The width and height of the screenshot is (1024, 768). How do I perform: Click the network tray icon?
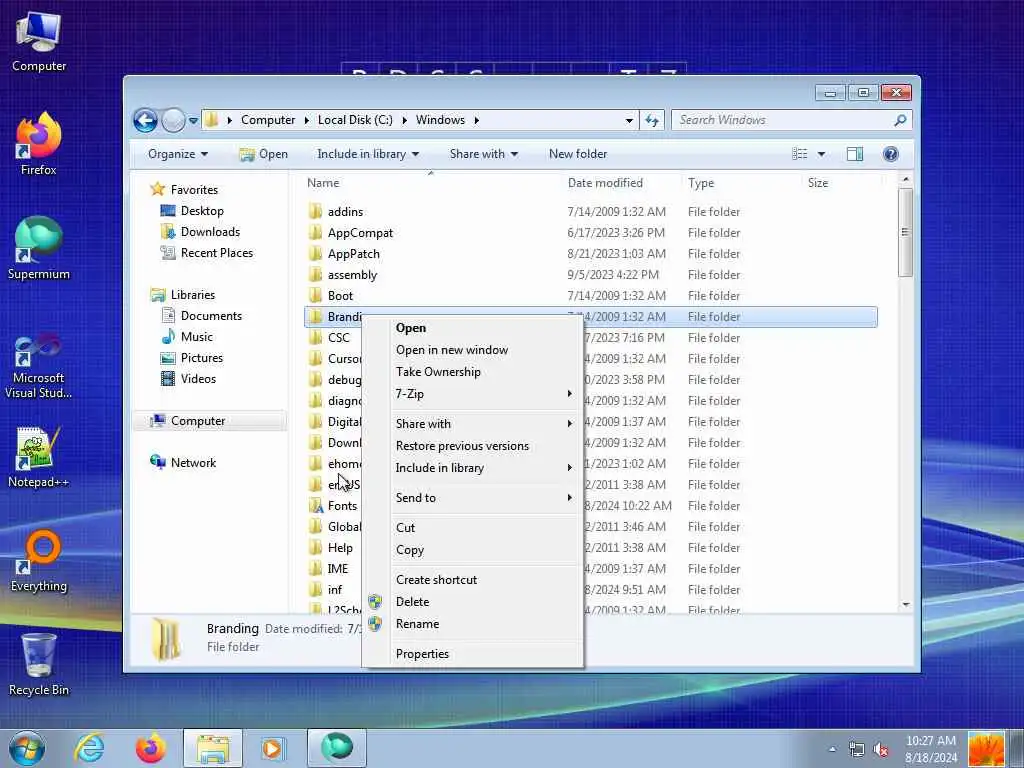857,750
